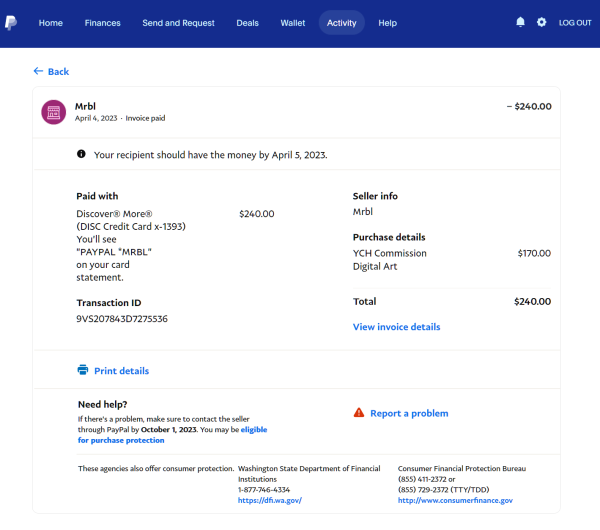Viewport: 600px width, 530px height.
Task: Click the Back link text
Action: (x=59, y=72)
